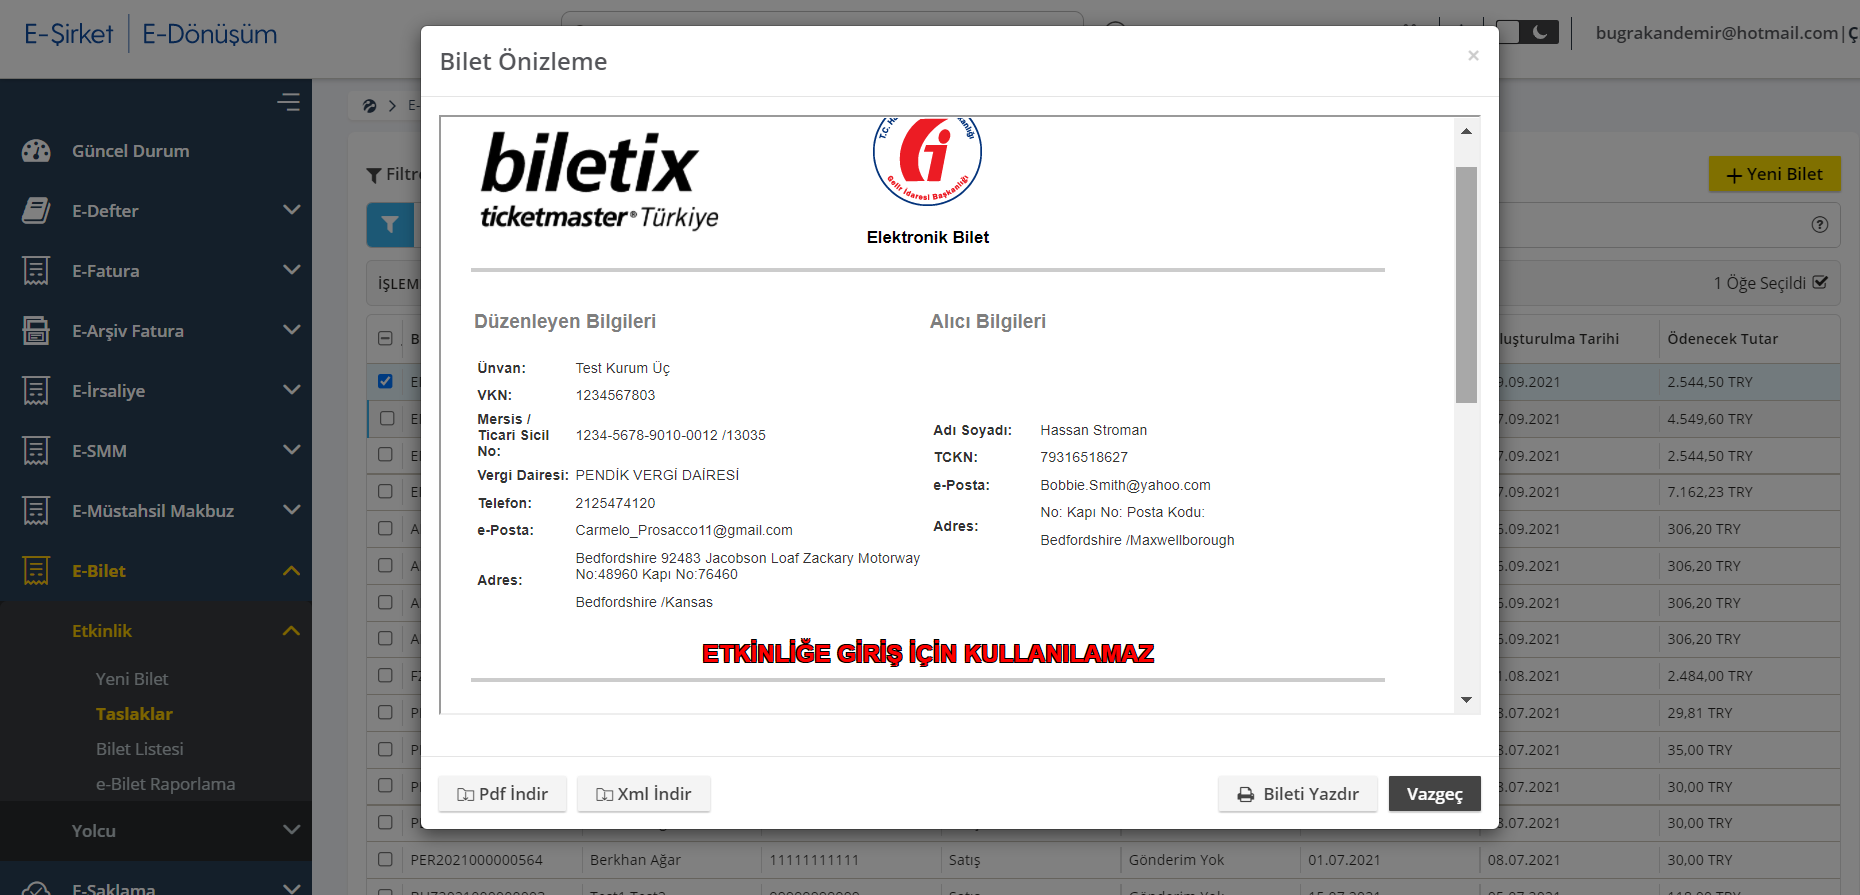The height and width of the screenshot is (895, 1860).
Task: Open Taslaklar in sidebar
Action: 134,714
